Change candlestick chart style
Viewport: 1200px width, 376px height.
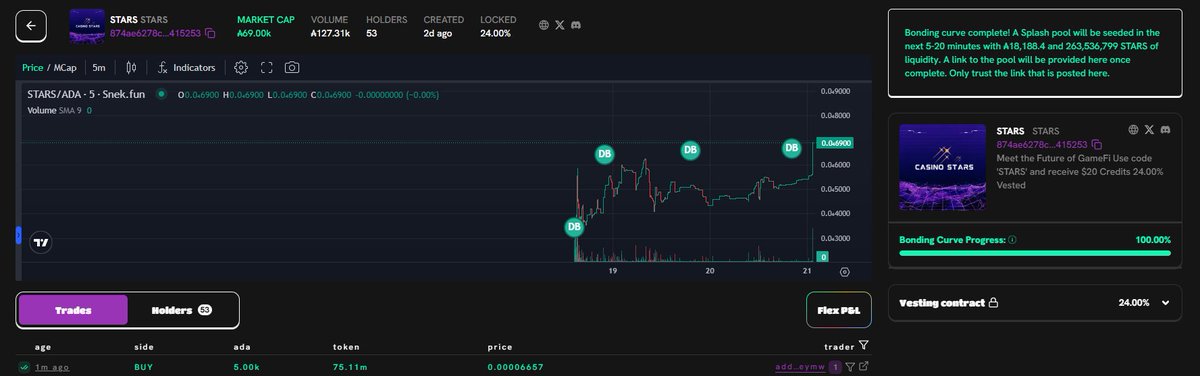pos(131,67)
